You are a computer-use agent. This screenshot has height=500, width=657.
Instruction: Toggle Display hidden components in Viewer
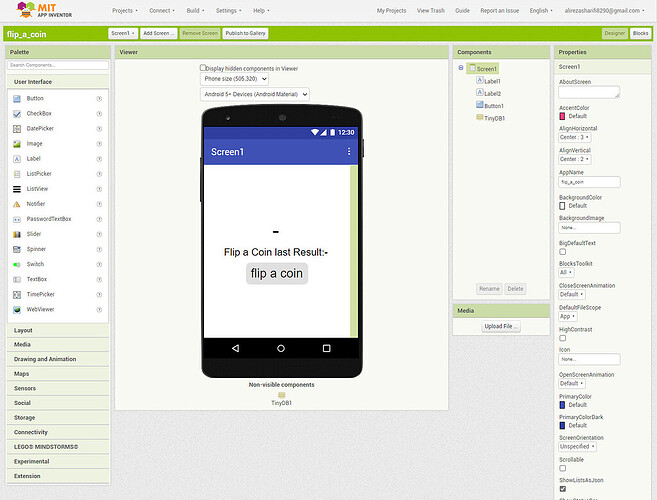click(203, 67)
